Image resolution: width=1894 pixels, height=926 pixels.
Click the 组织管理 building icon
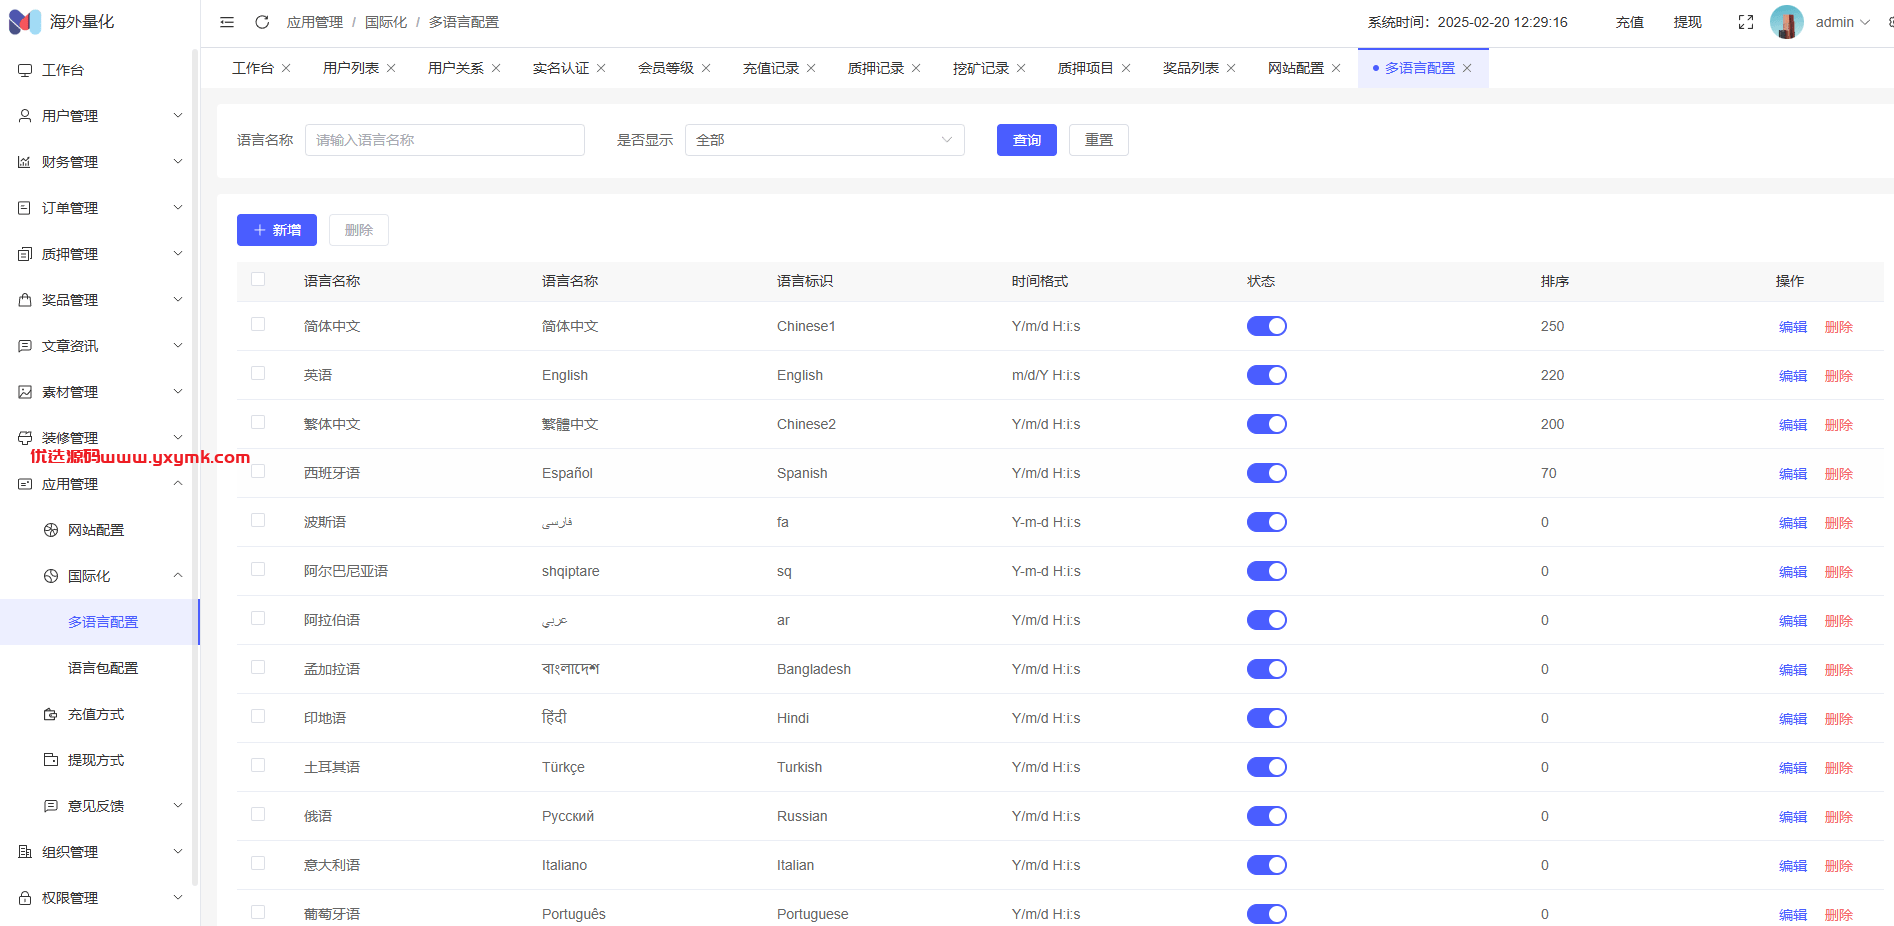click(x=25, y=852)
